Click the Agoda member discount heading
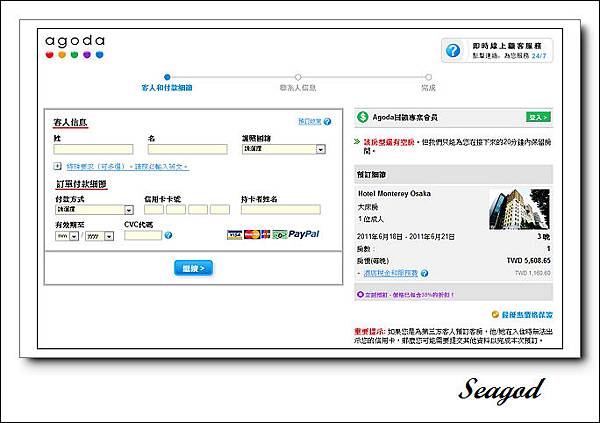Screen dimensions: 600x423 click(405, 117)
